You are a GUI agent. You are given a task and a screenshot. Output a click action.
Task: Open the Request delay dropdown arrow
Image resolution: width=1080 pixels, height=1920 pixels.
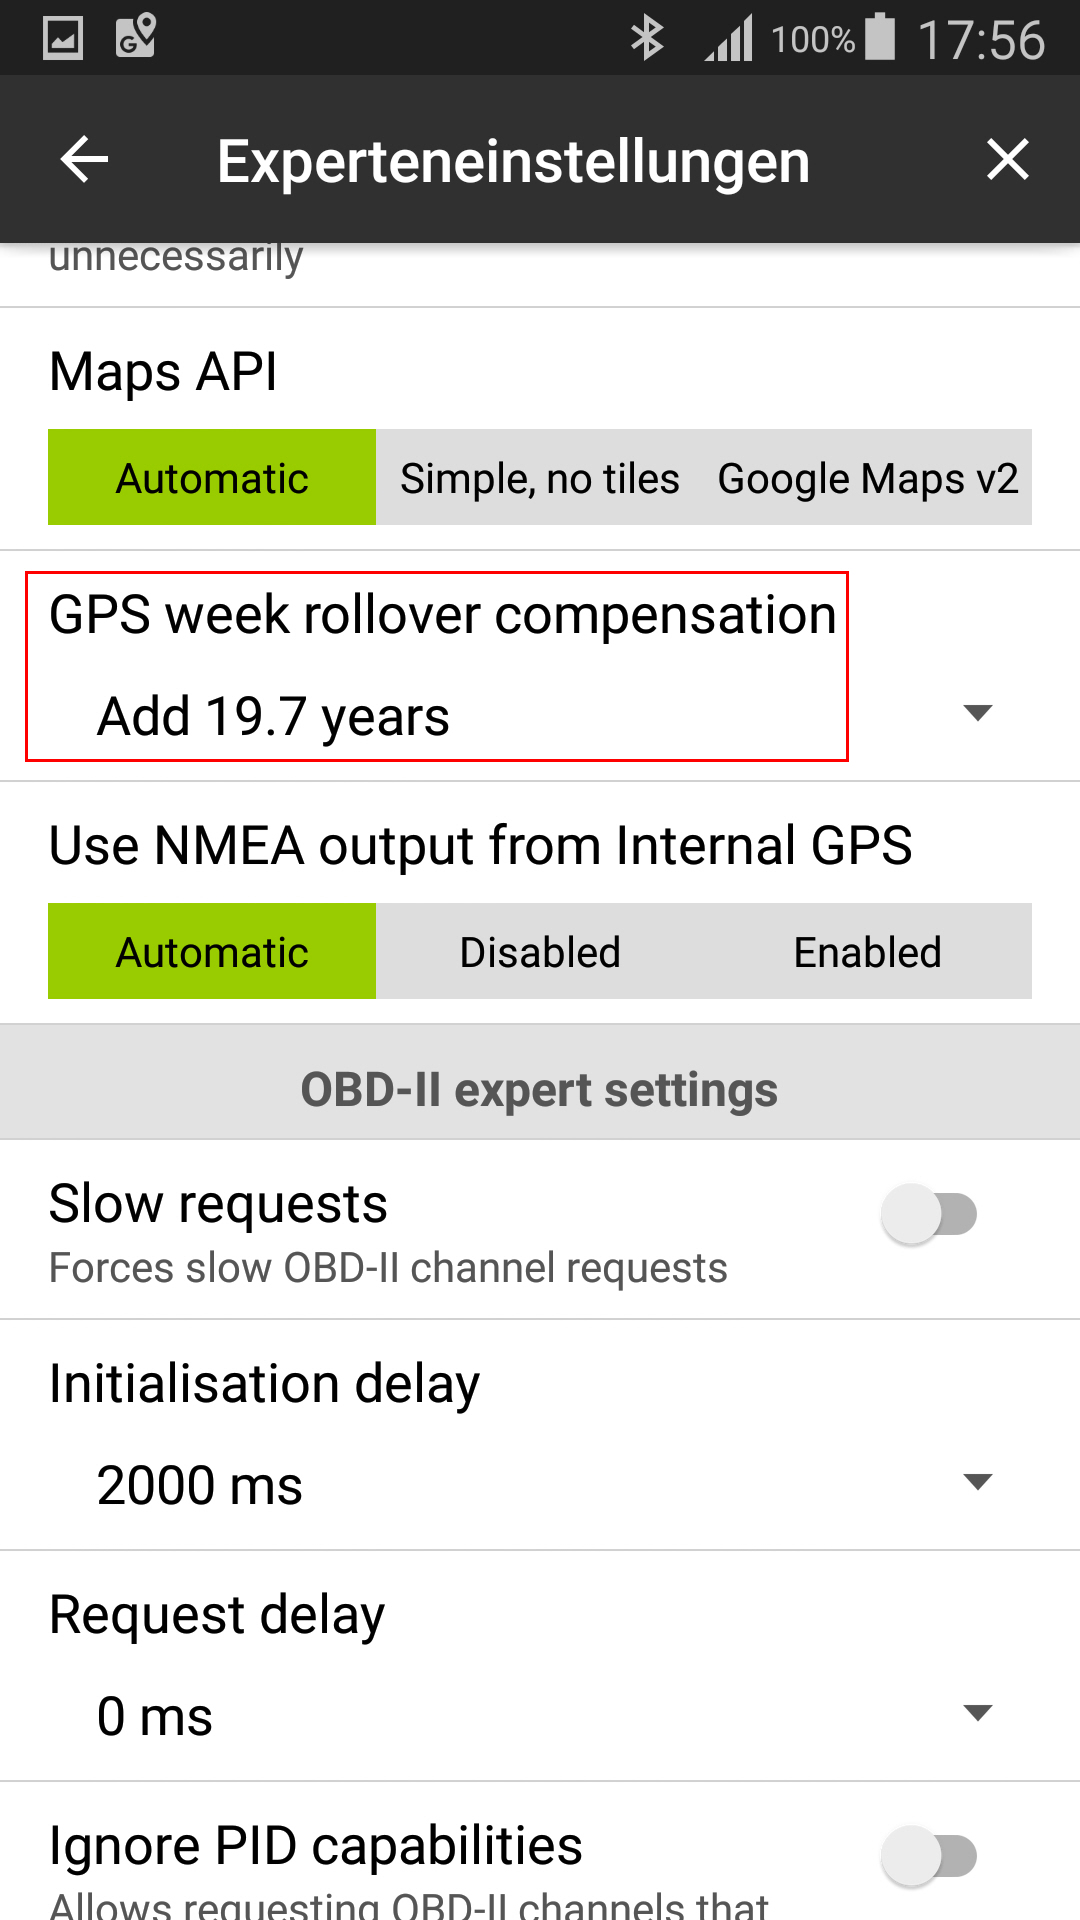[x=976, y=1713]
